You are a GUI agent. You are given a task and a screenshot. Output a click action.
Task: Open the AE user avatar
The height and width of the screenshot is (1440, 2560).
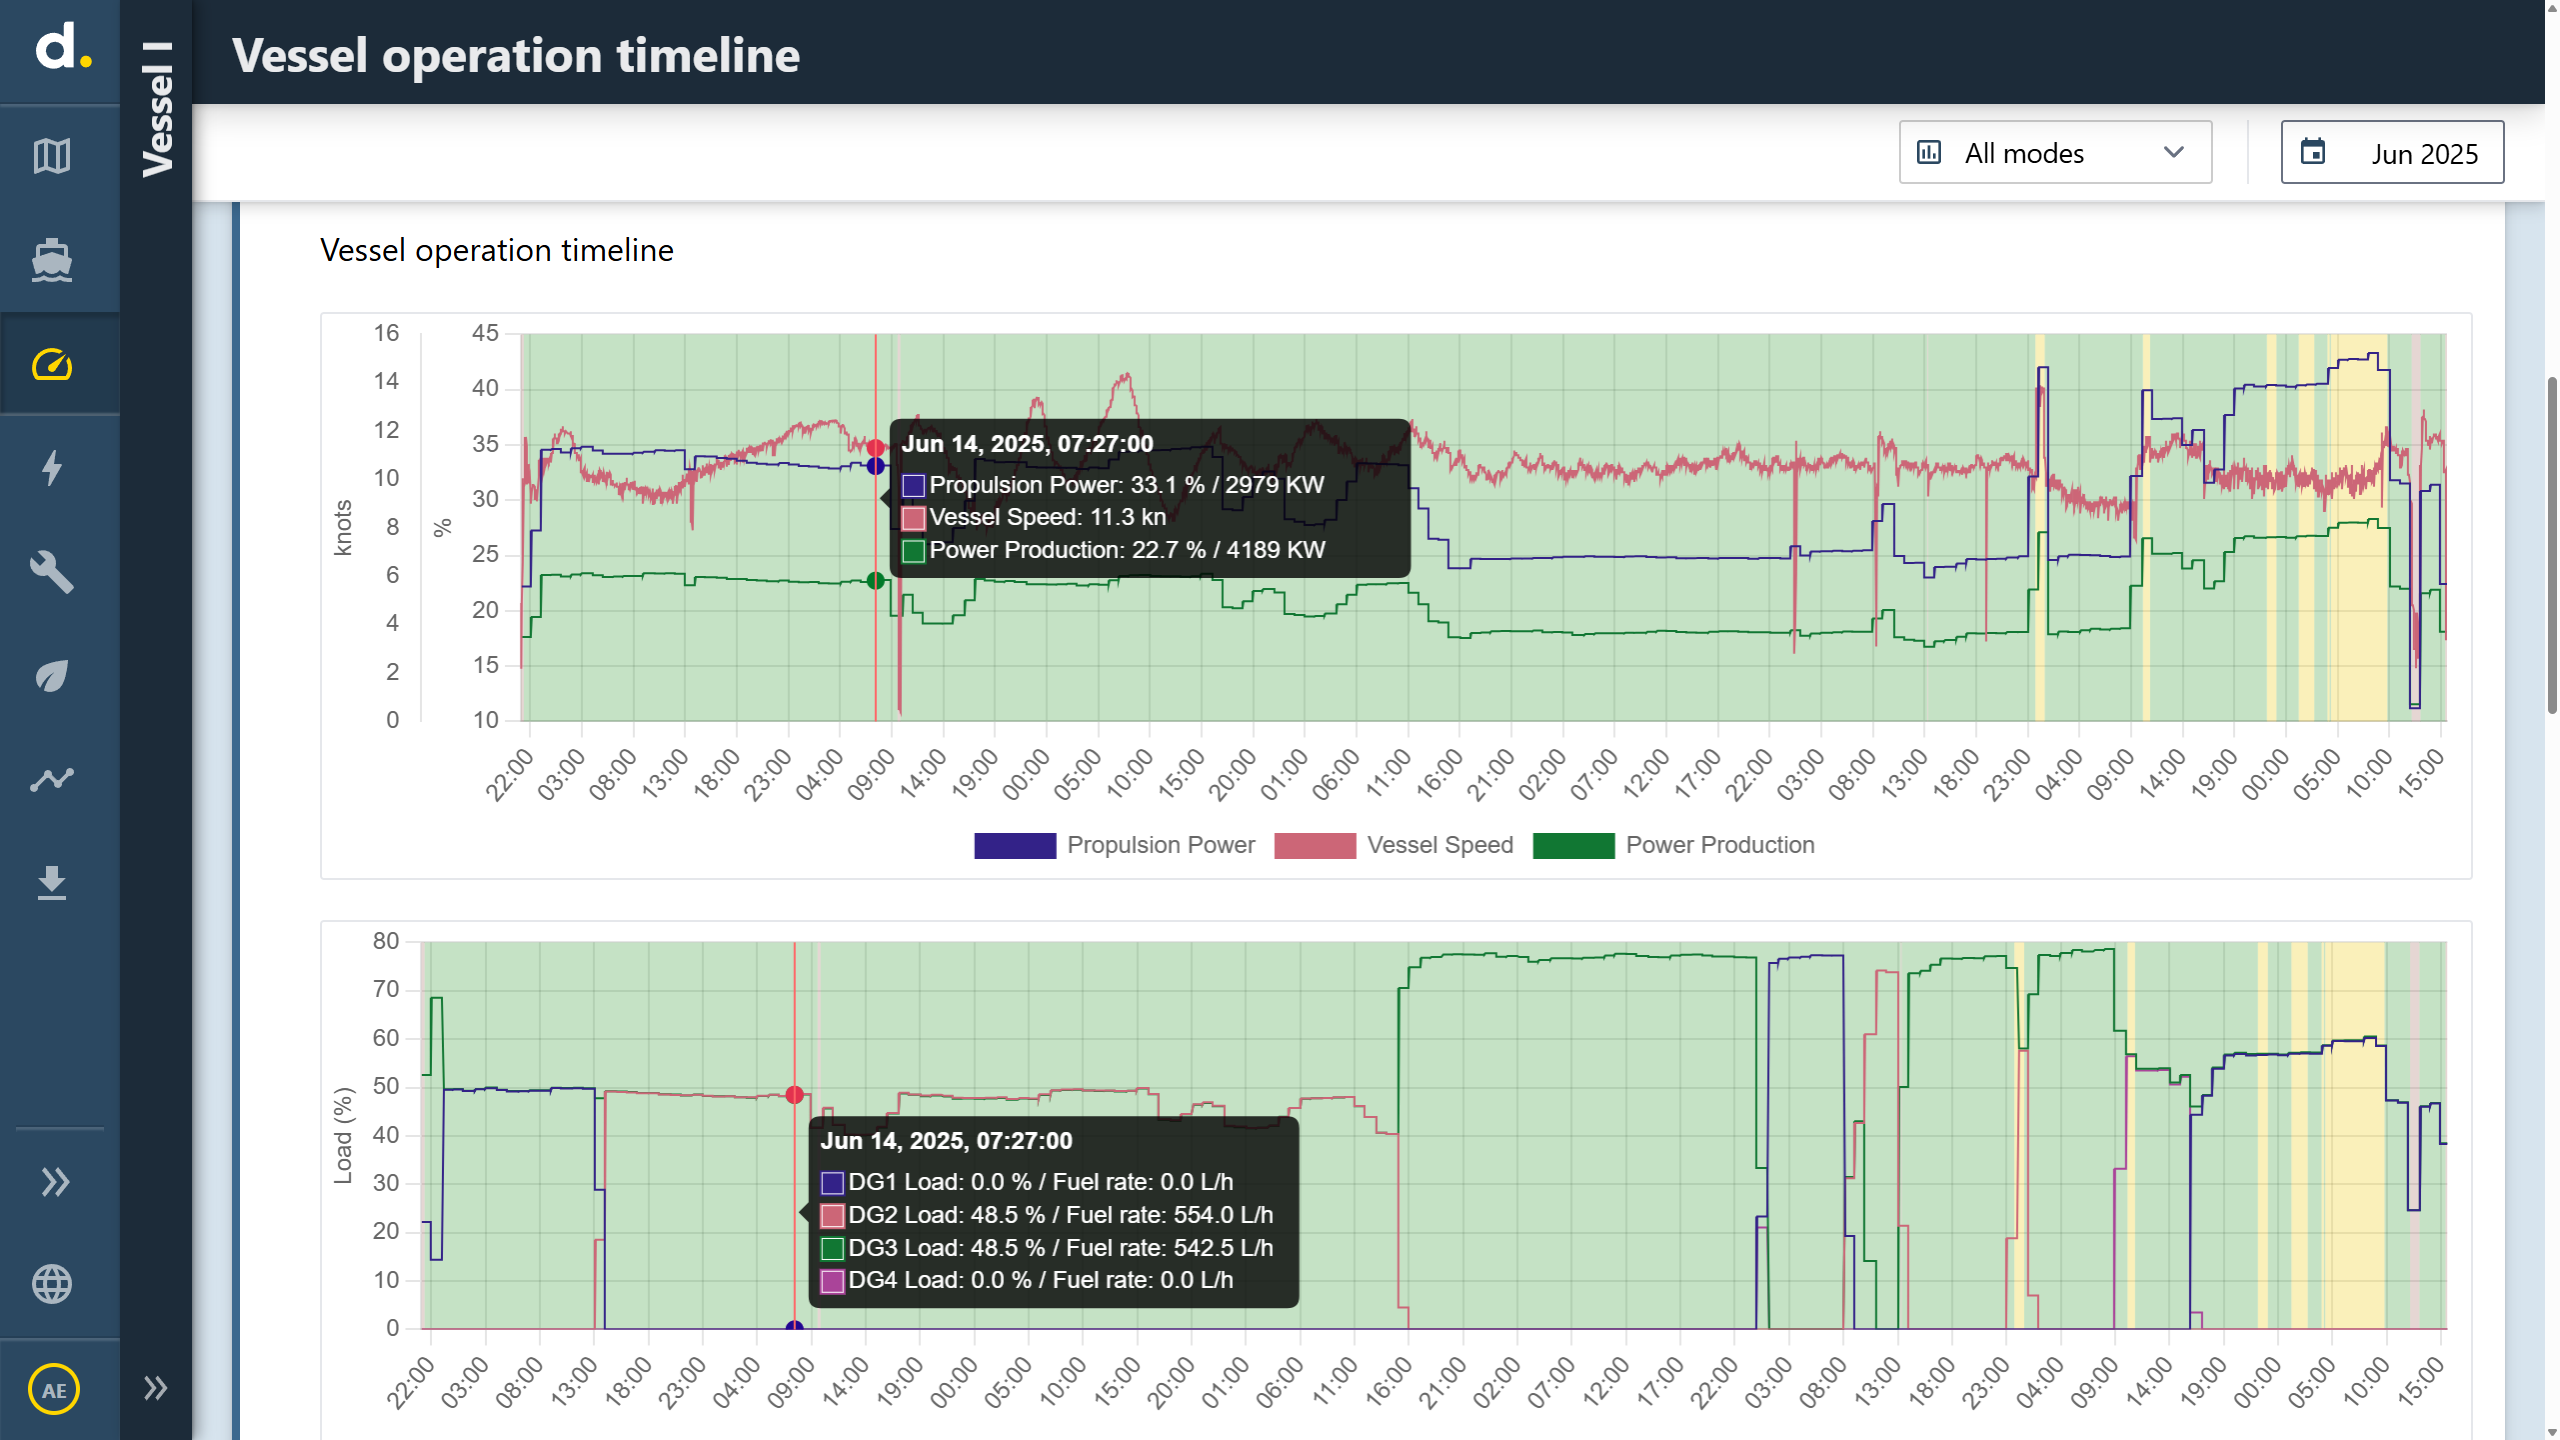54,1390
